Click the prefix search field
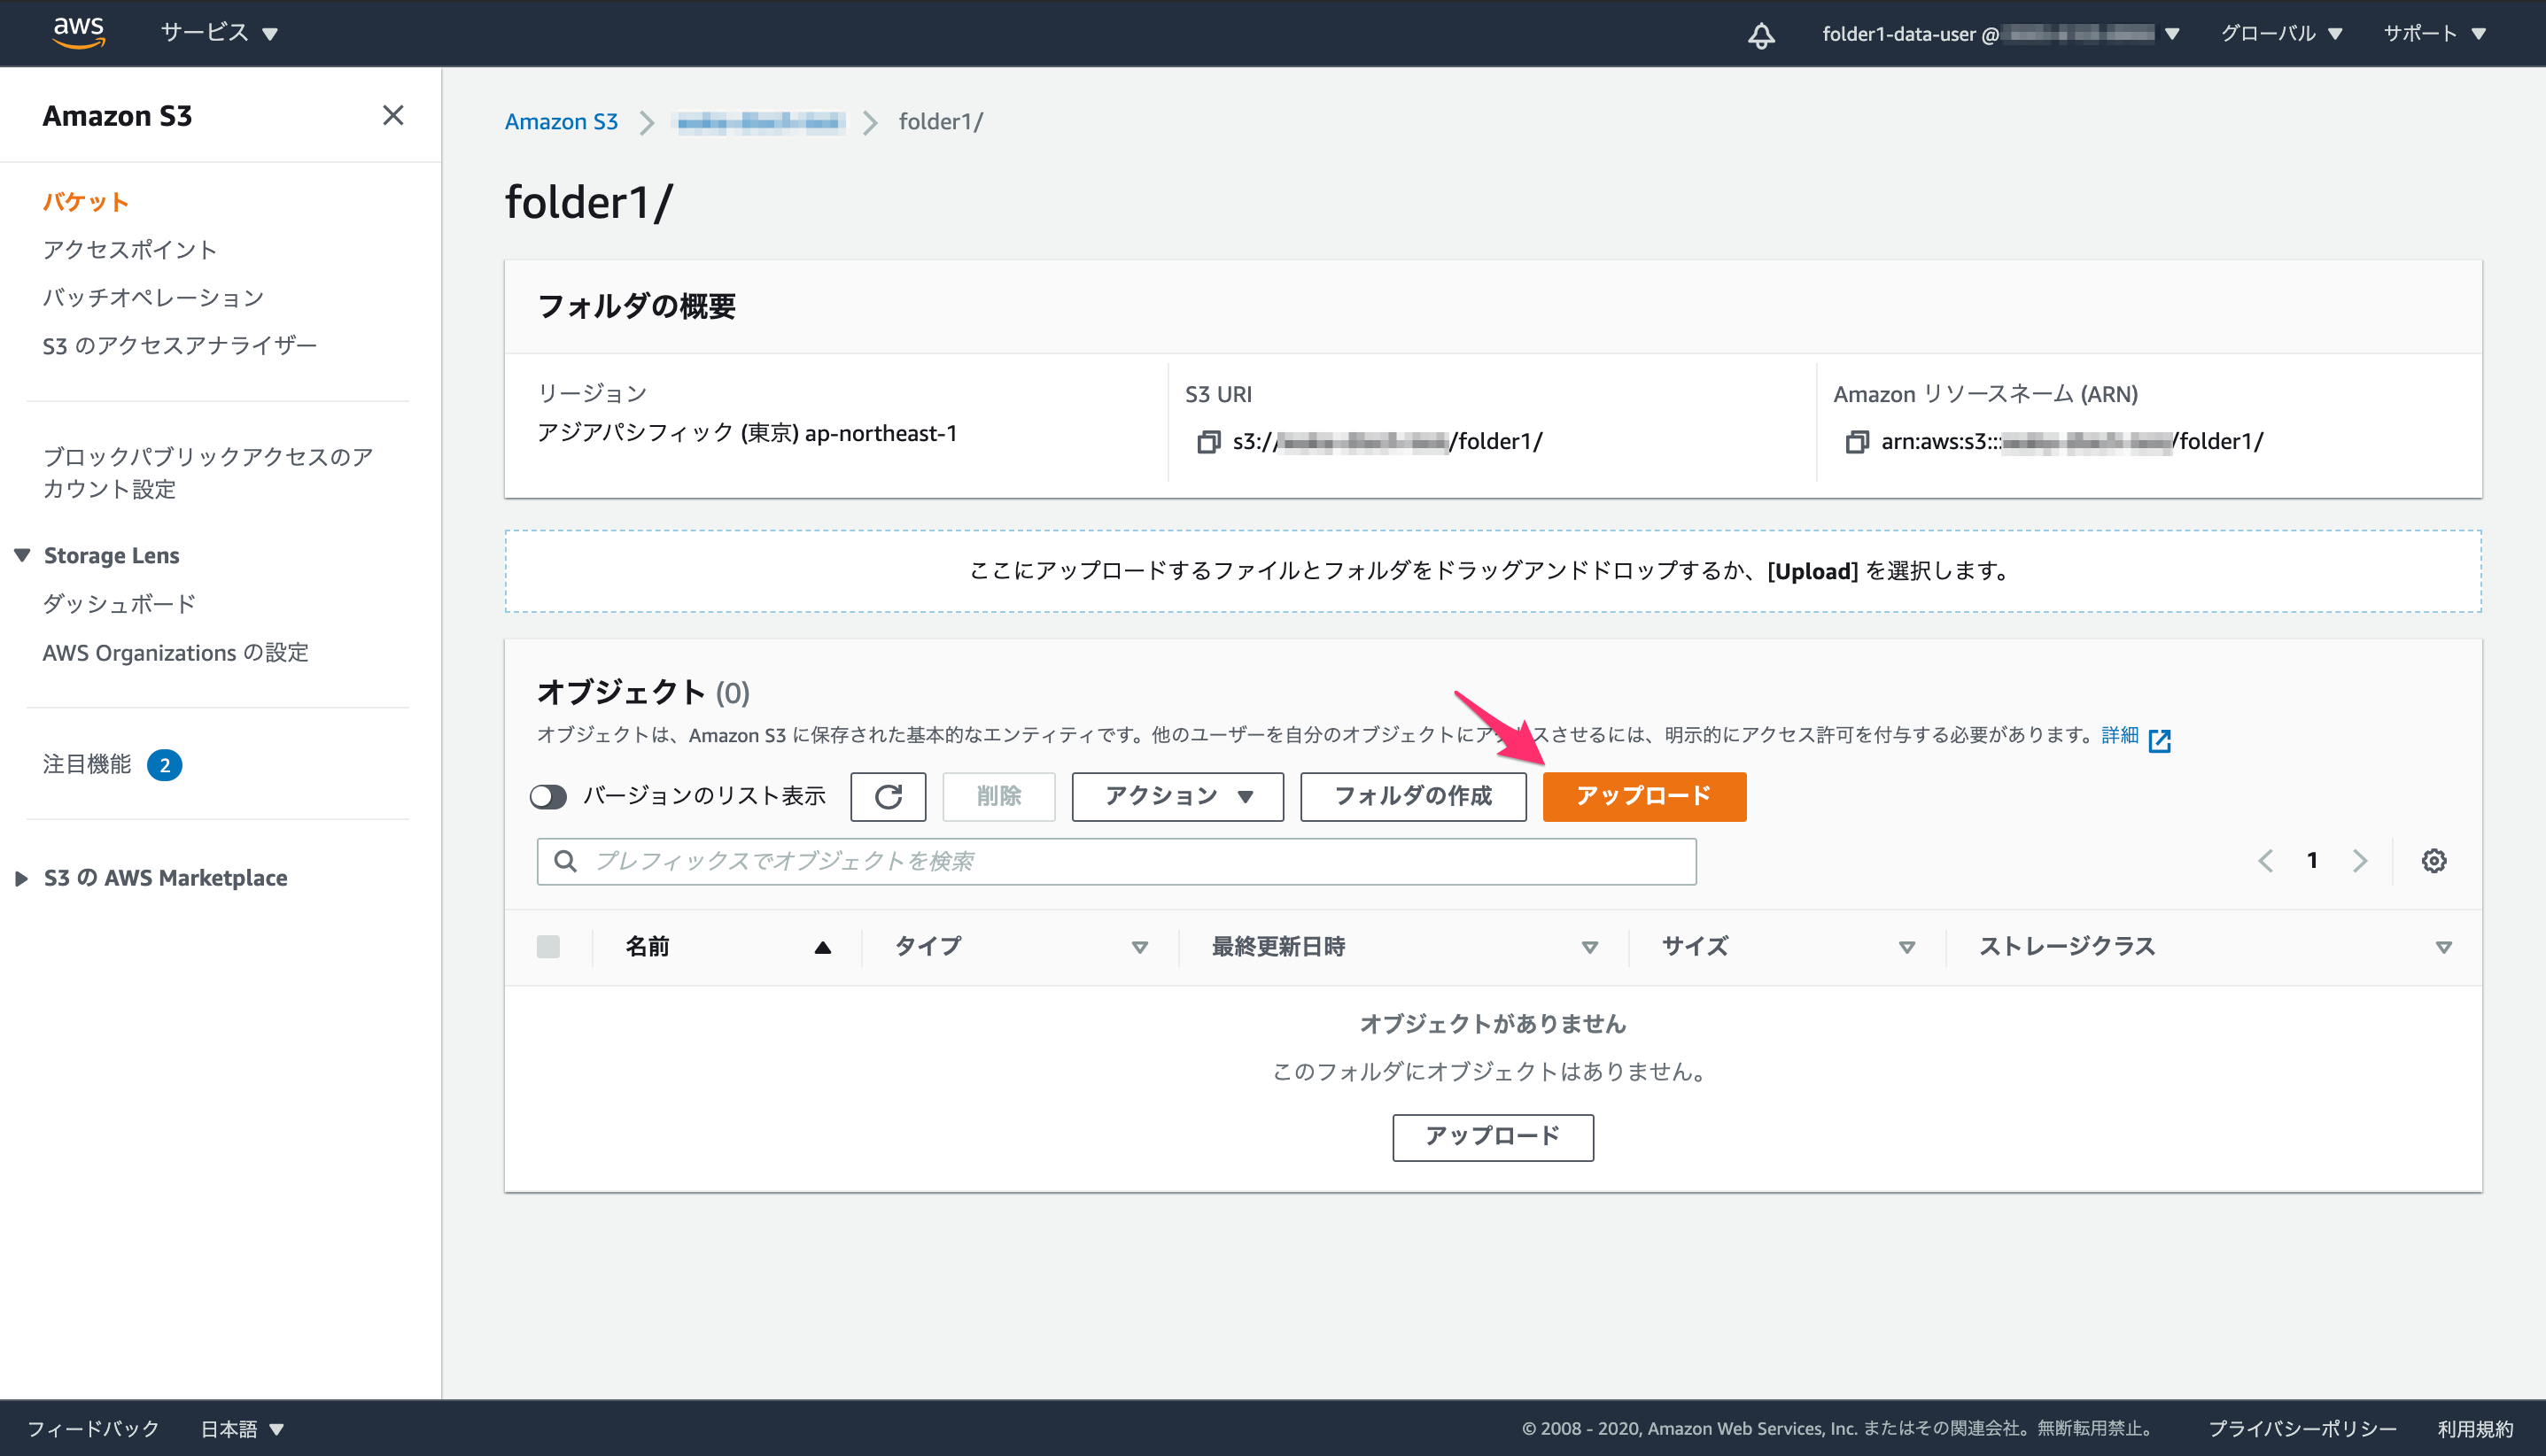Viewport: 2546px width, 1456px height. point(1116,861)
